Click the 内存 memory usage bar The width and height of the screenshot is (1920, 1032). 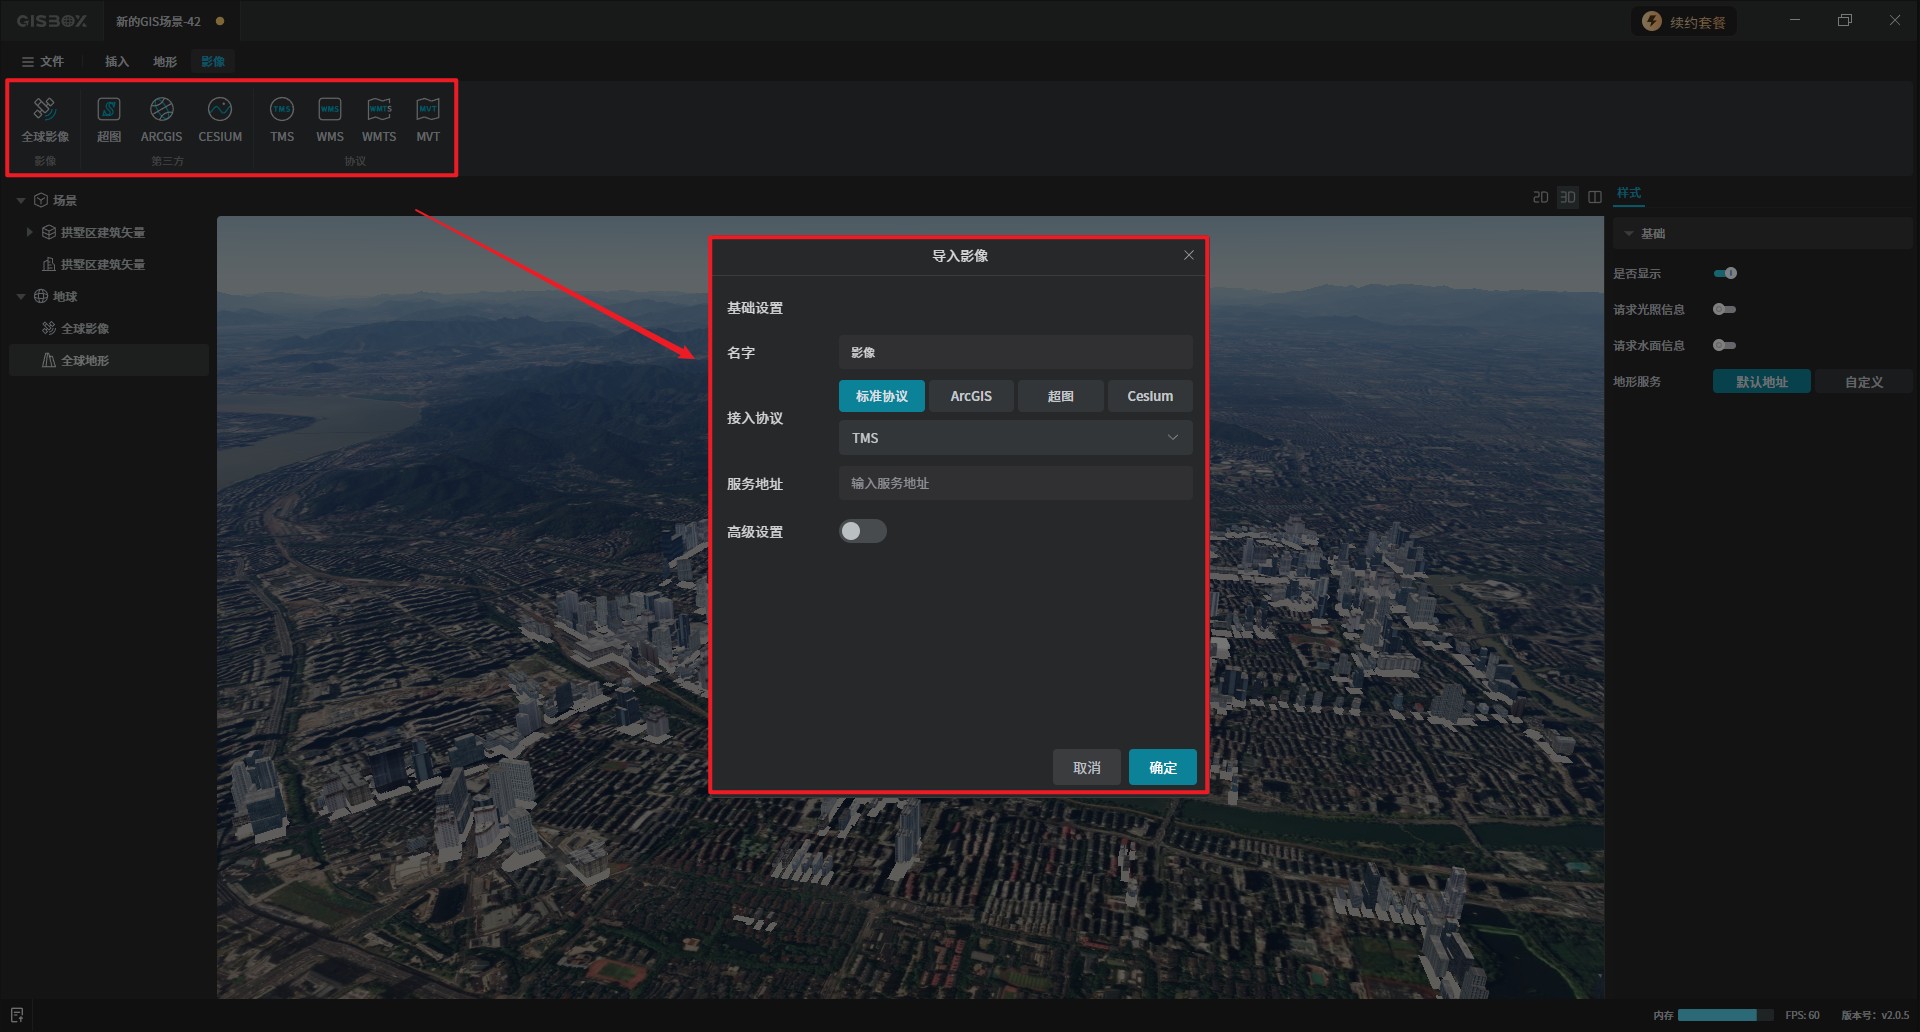[x=1724, y=1015]
